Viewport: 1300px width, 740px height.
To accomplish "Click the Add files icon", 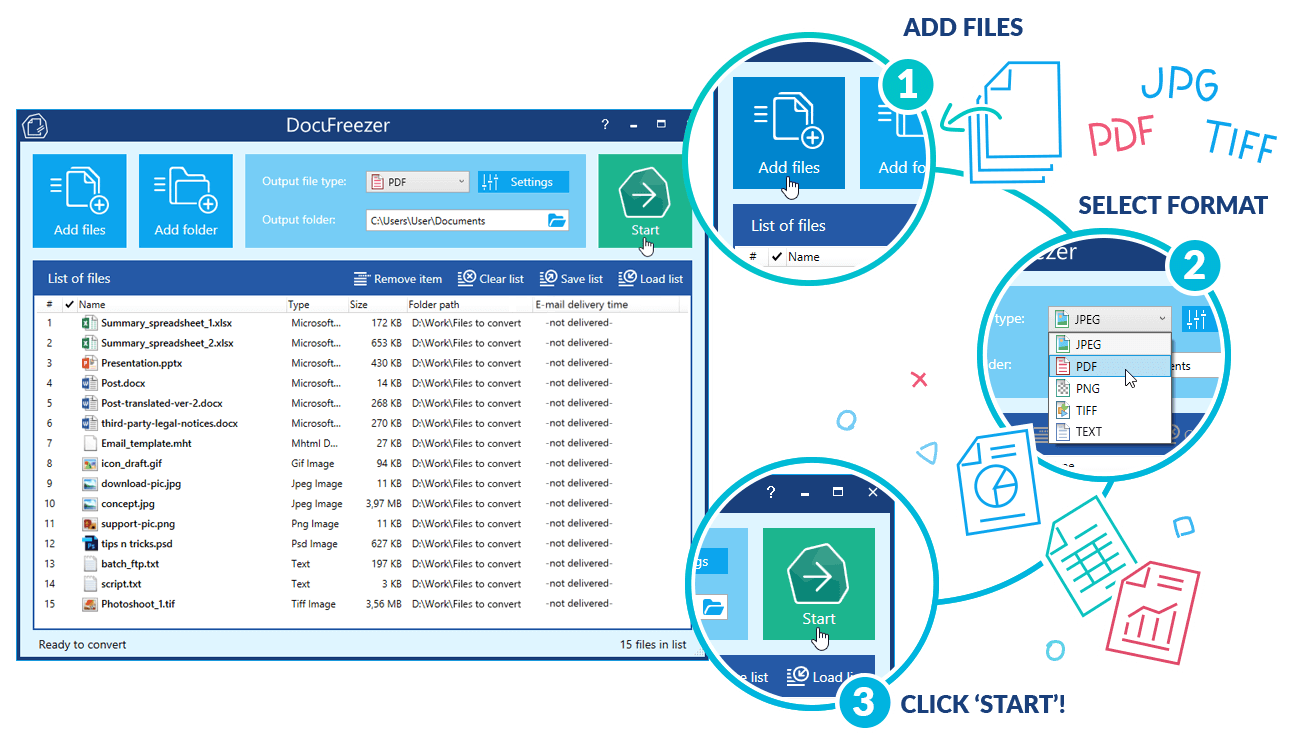I will pos(79,190).
